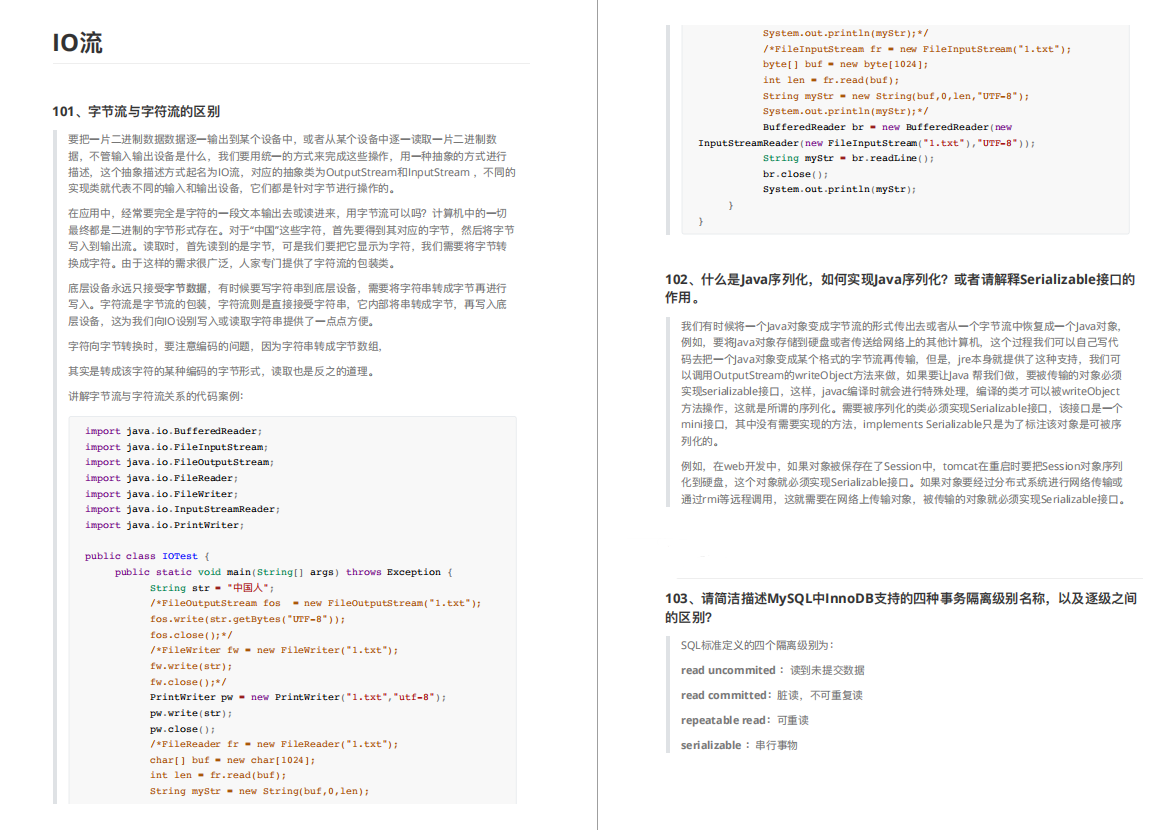Click code line 'import java.io.PrintWriter;'
This screenshot has height=830, width=1164.
[x=164, y=525]
